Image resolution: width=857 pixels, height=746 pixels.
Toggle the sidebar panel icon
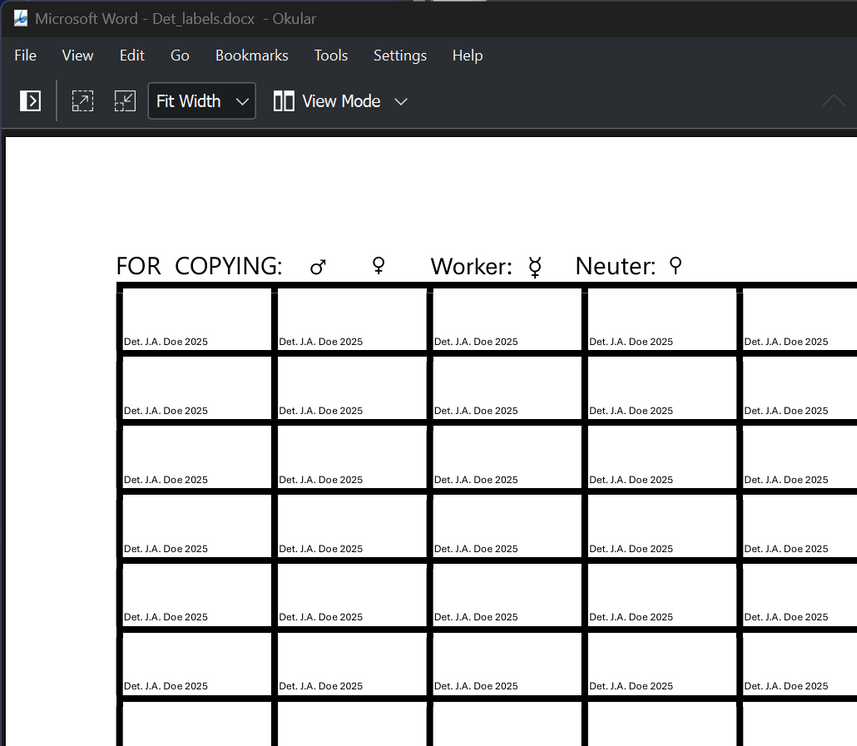click(x=31, y=101)
